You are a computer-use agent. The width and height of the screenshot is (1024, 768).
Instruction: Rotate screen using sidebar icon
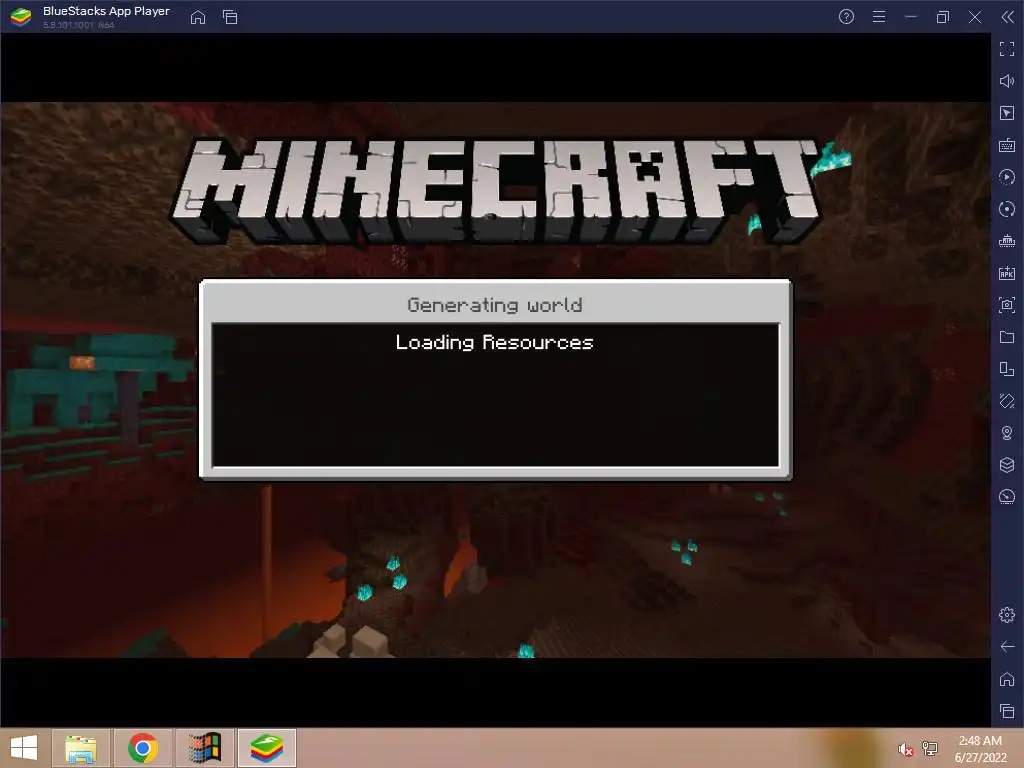[x=1007, y=369]
